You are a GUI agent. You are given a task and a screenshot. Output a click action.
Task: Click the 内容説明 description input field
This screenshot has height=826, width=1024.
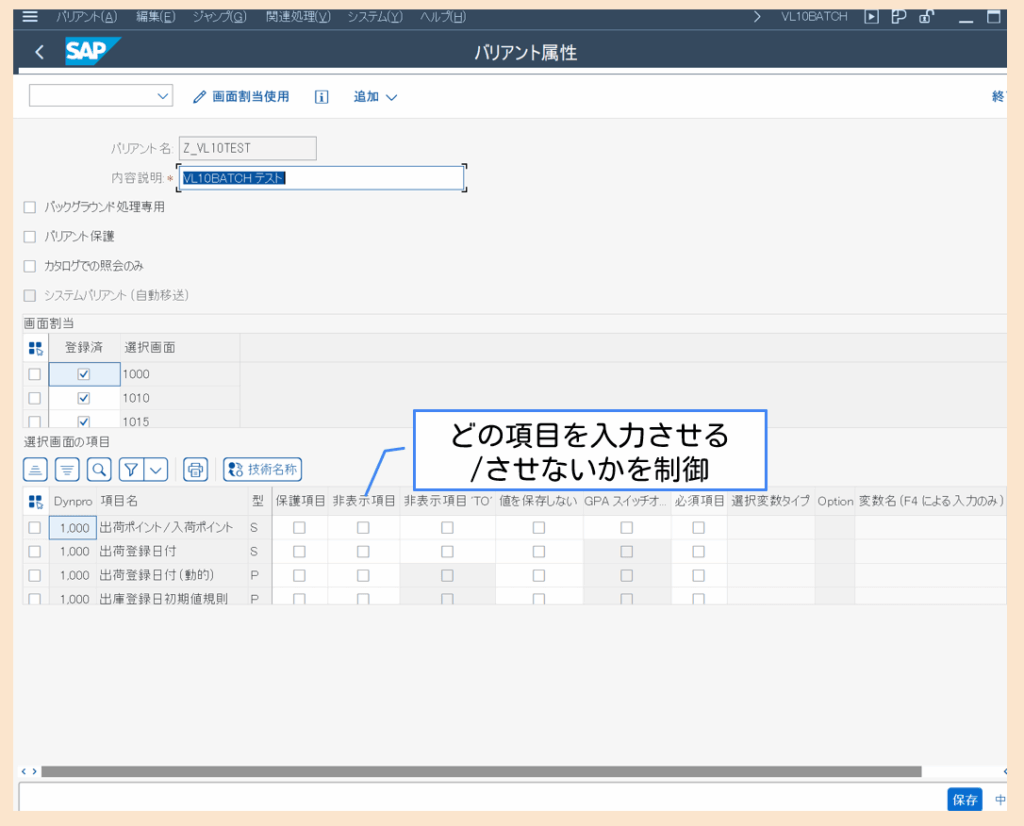(321, 178)
